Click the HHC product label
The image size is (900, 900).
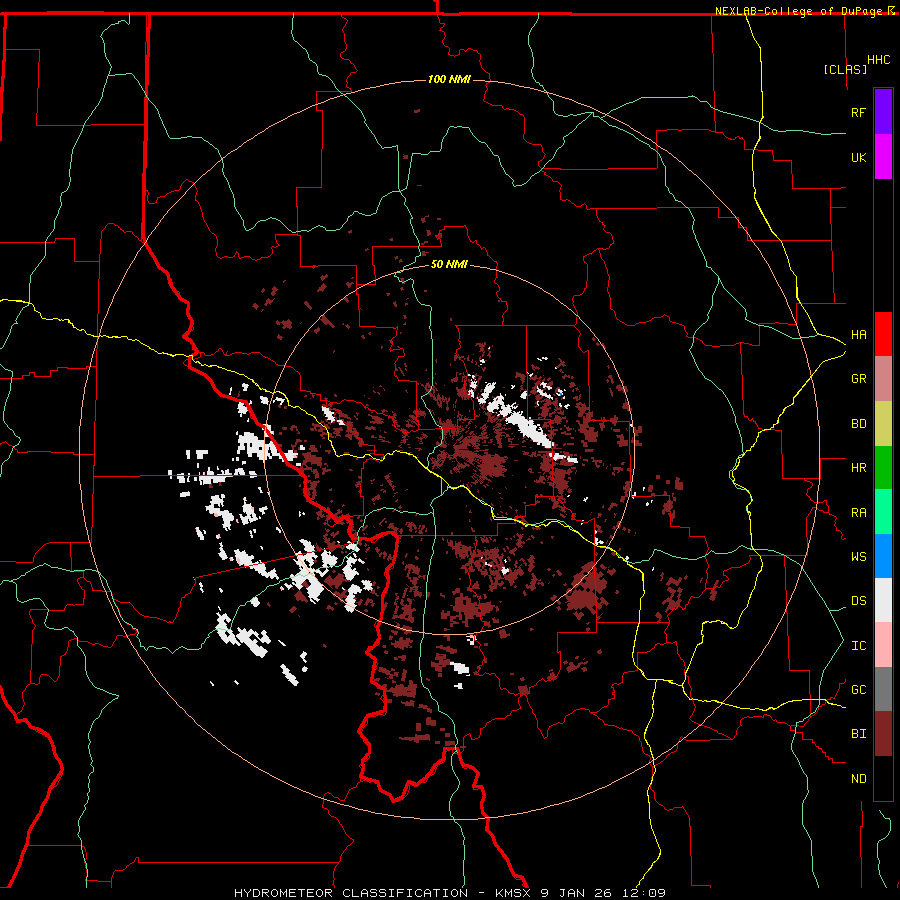click(878, 60)
